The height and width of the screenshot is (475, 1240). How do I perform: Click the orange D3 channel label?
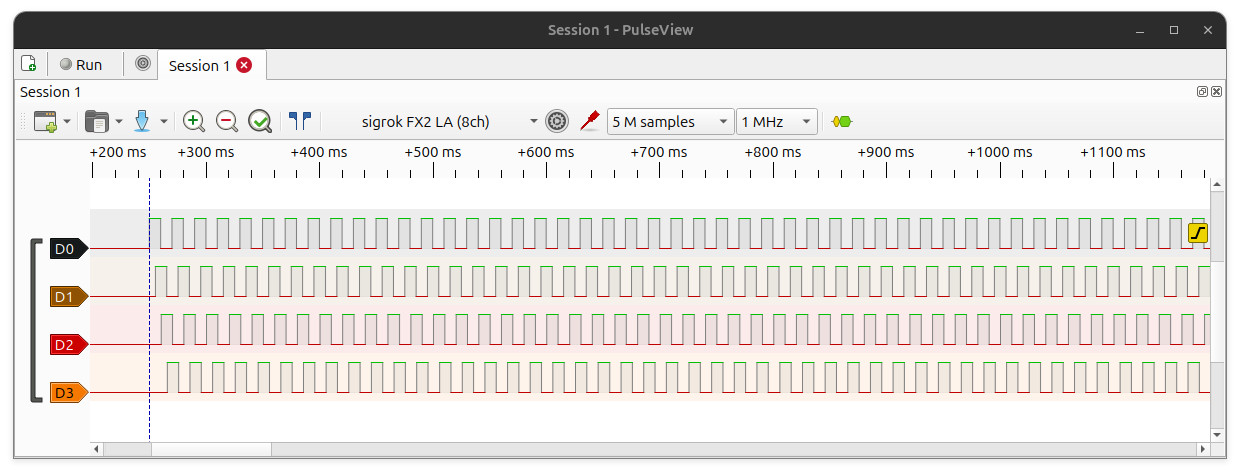tap(69, 393)
